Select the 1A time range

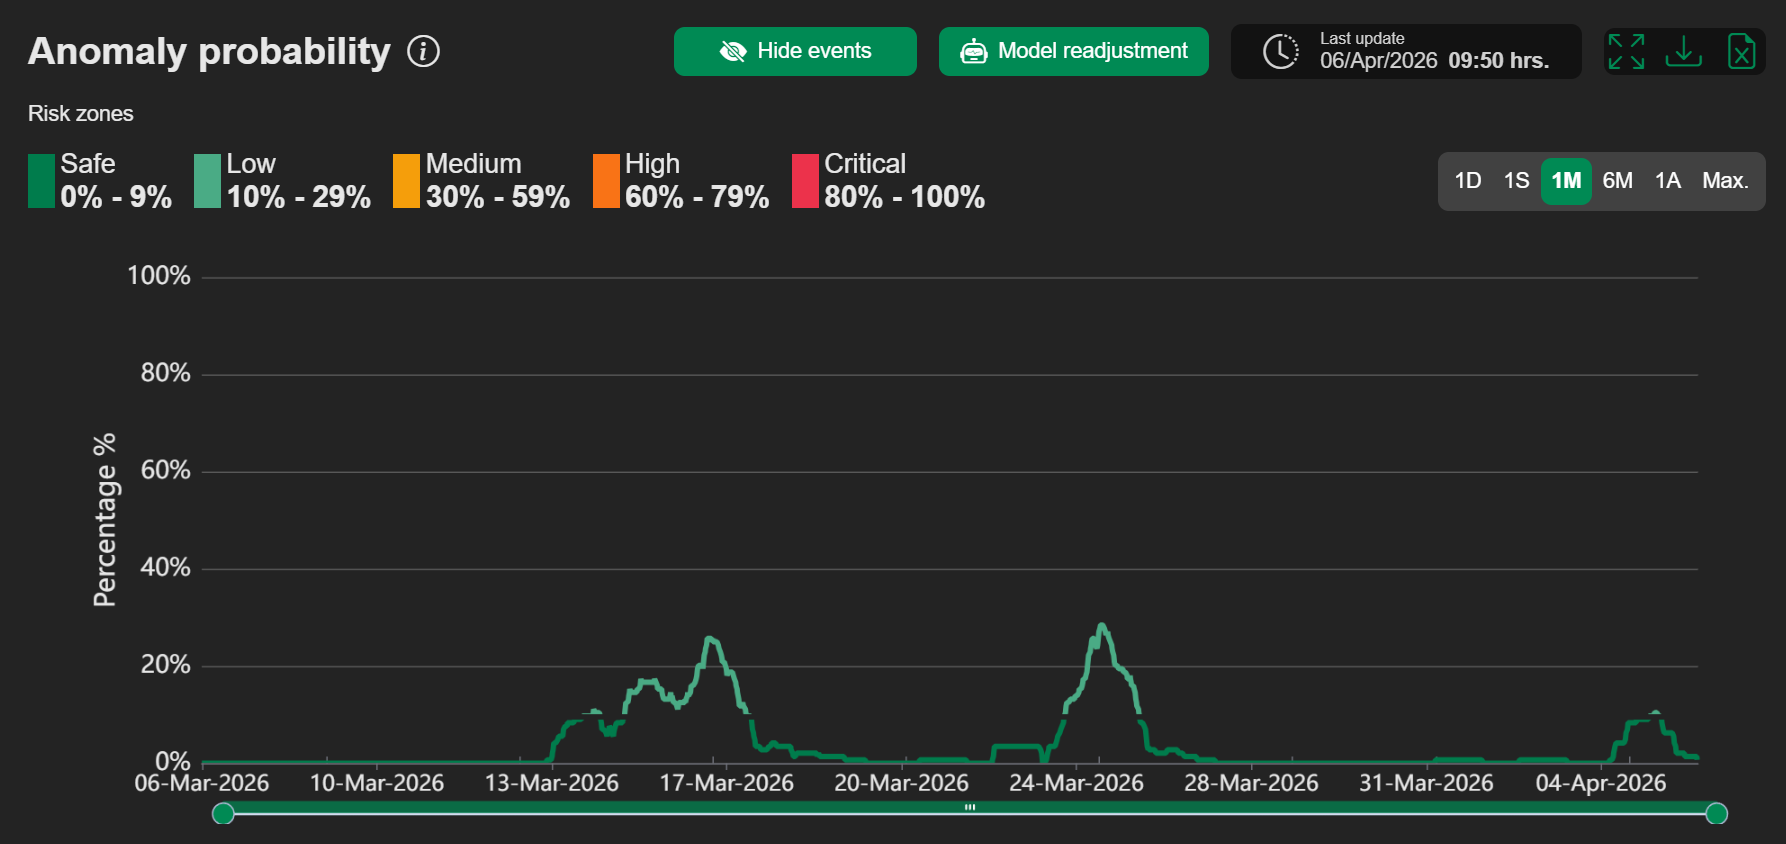point(1667,181)
